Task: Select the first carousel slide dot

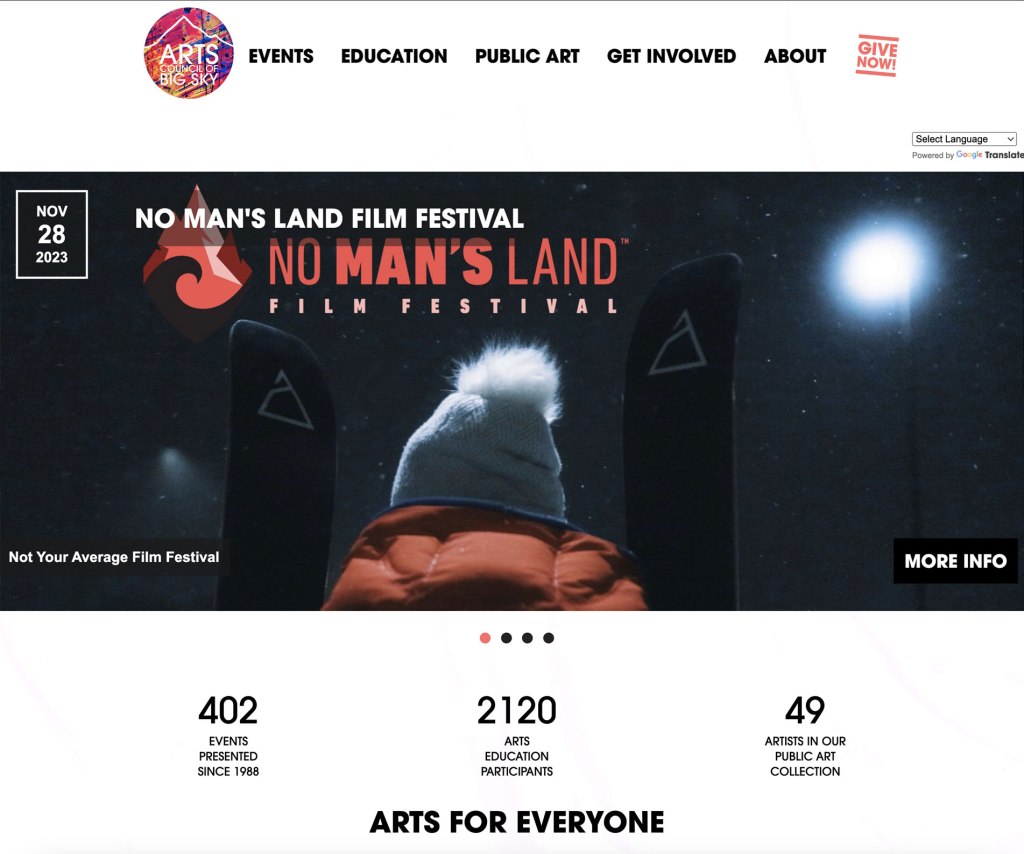Action: pos(485,638)
